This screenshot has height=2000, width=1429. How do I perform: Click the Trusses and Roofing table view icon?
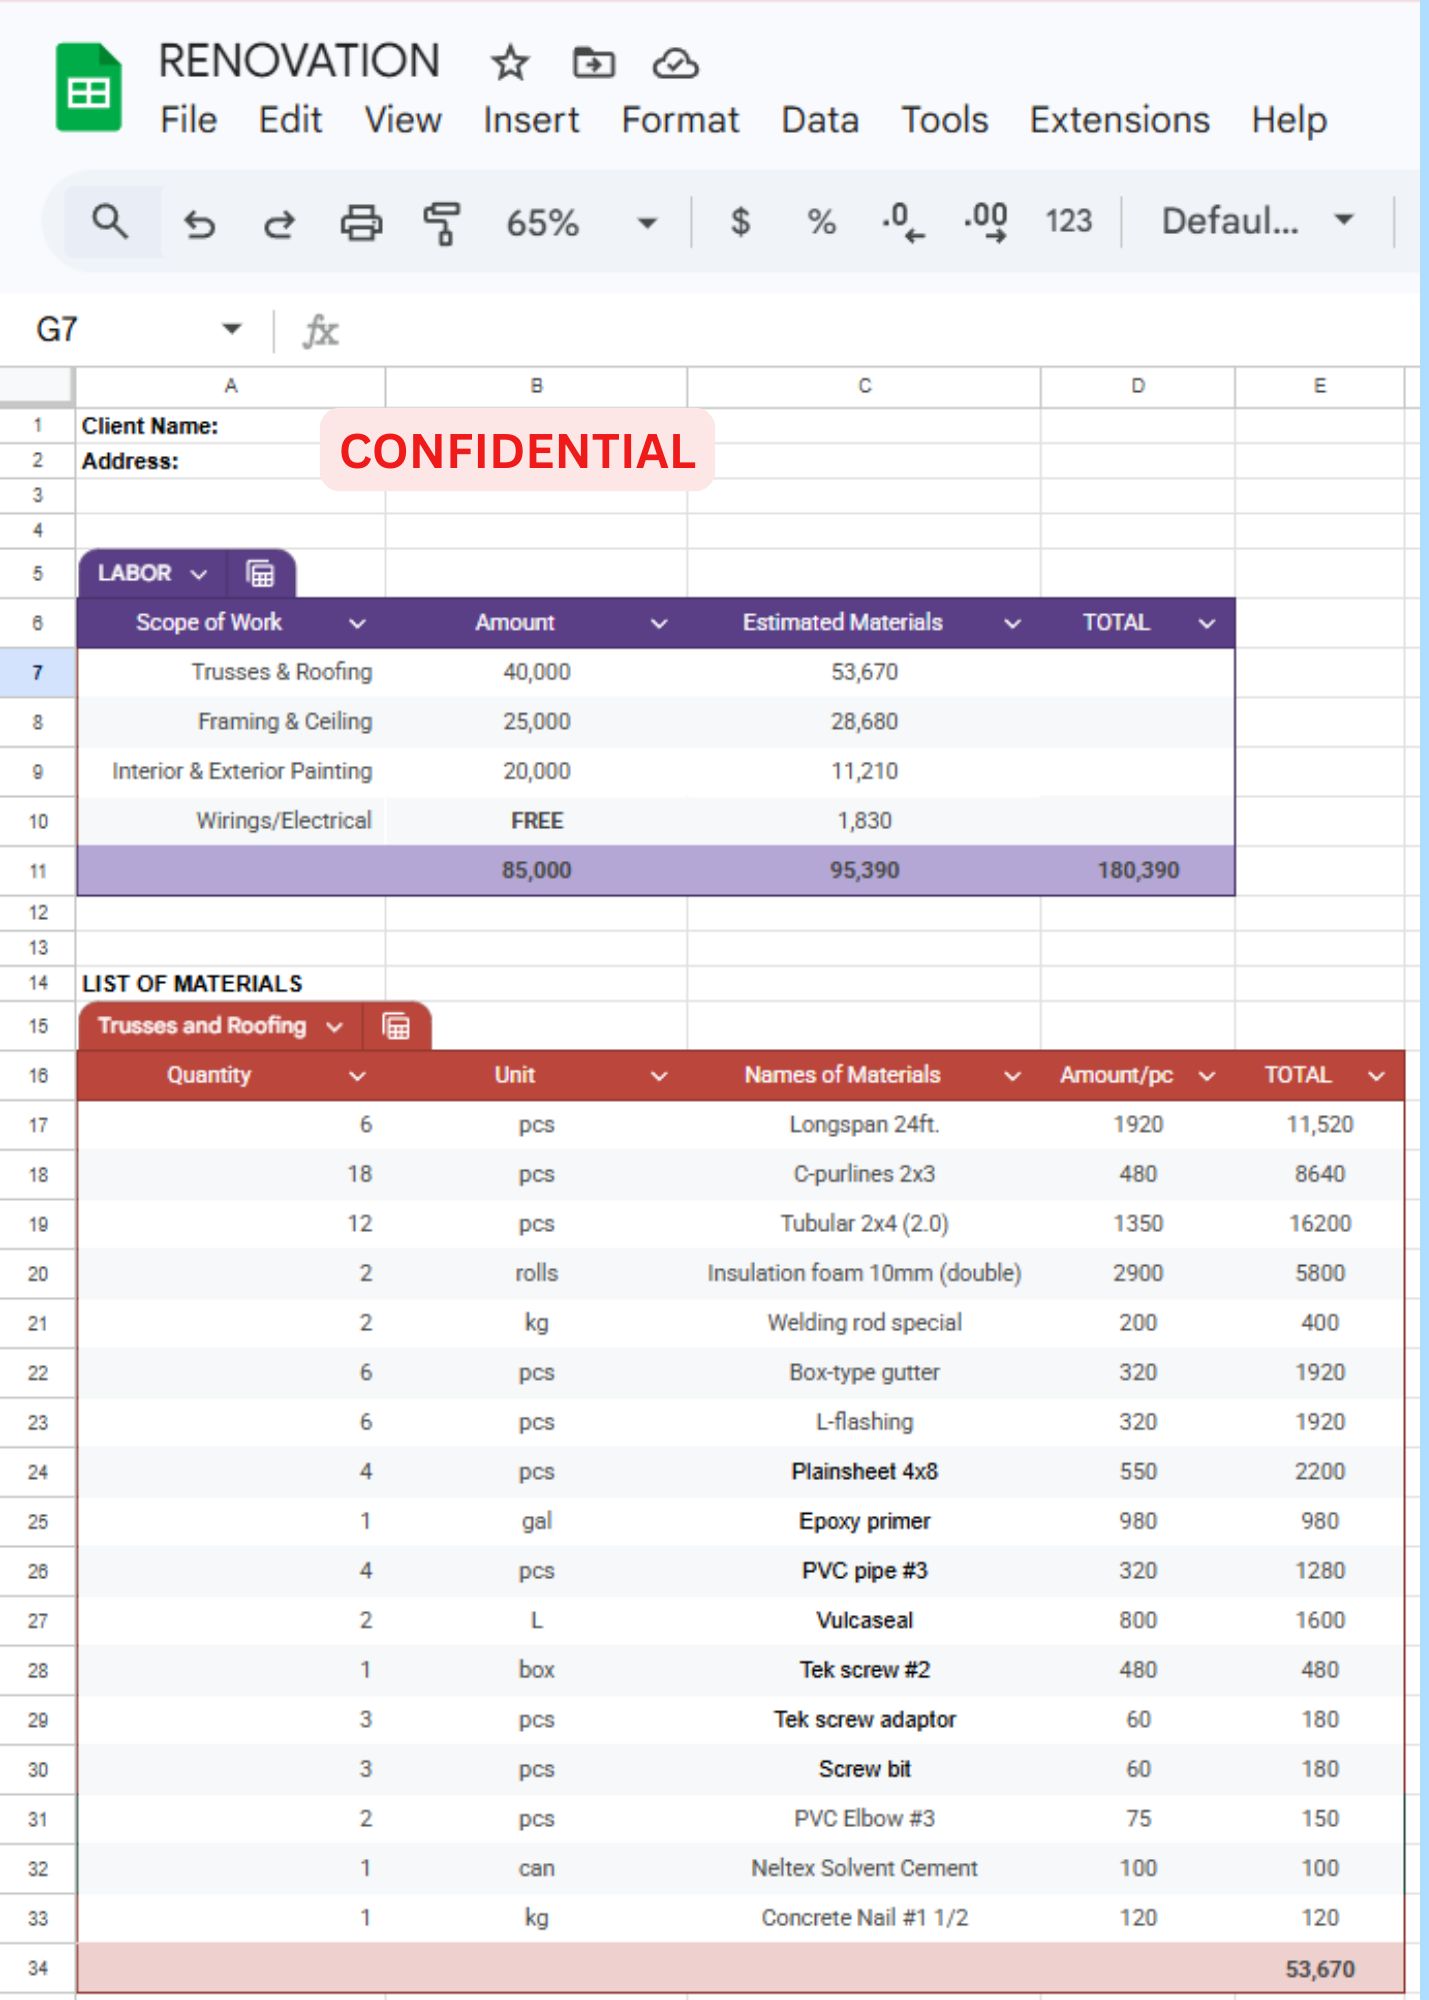click(397, 1026)
